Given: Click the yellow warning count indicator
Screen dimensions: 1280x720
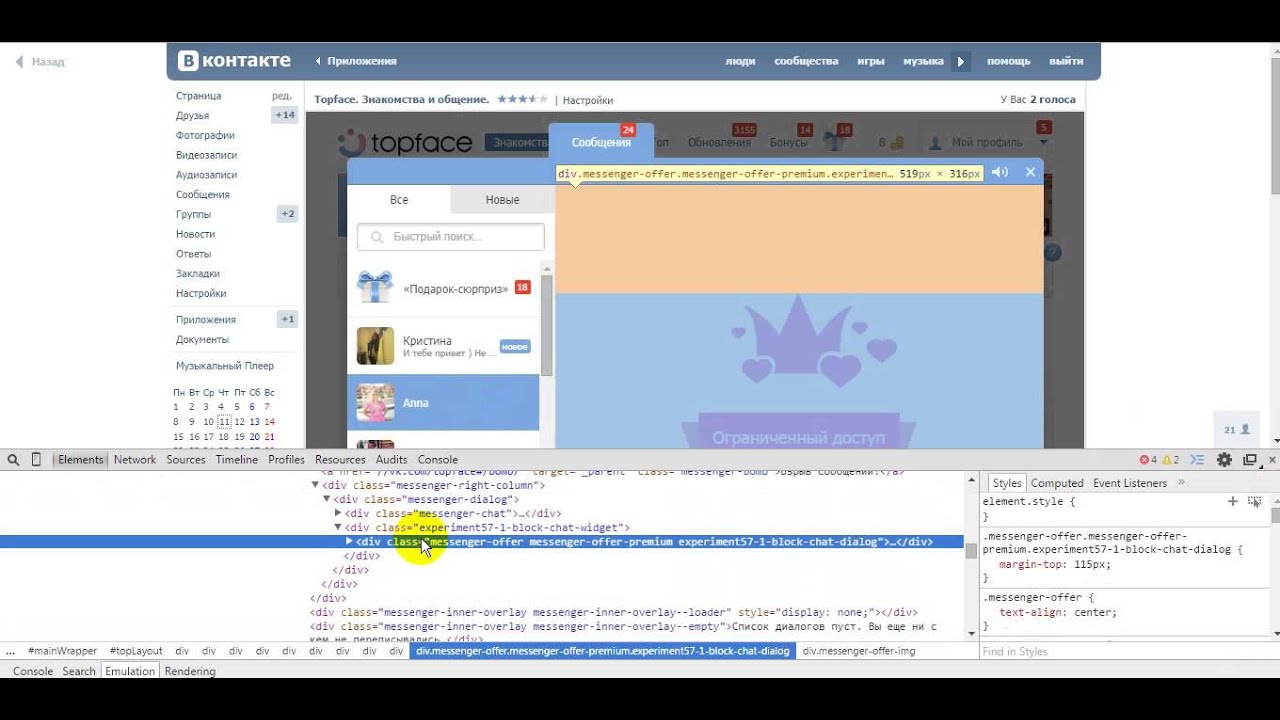Looking at the screenshot, I should pos(1170,460).
